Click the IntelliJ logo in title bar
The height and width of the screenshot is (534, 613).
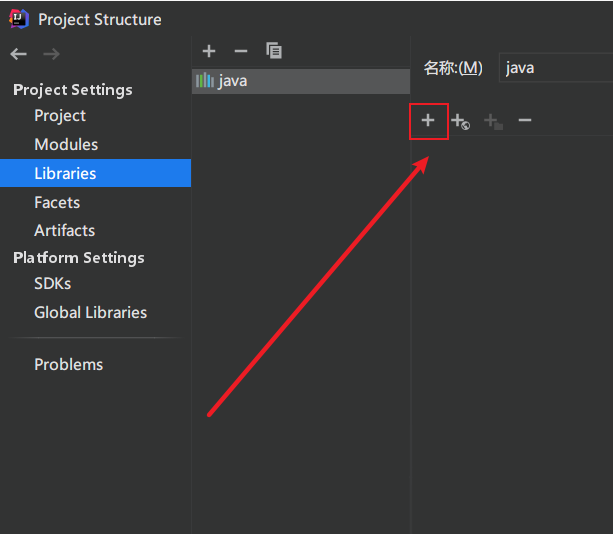click(19, 19)
